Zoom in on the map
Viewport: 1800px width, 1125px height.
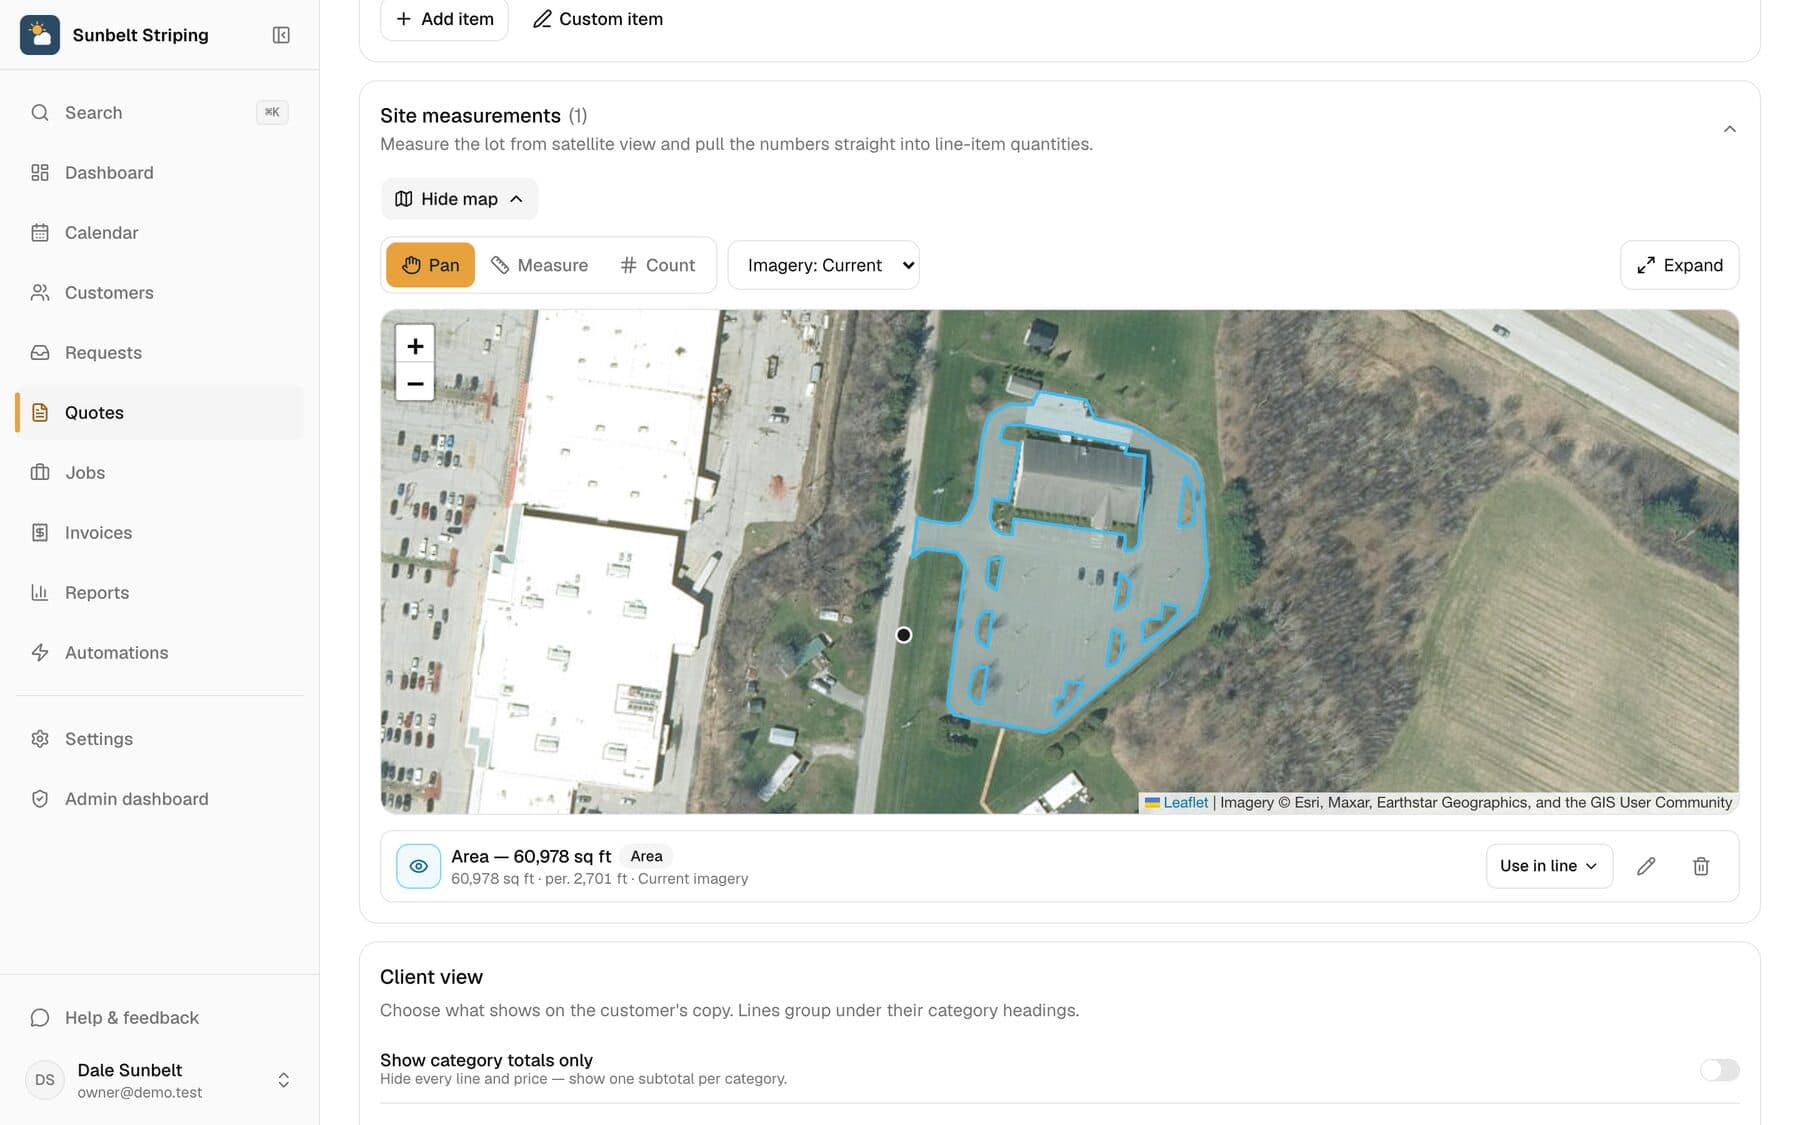[x=415, y=346]
